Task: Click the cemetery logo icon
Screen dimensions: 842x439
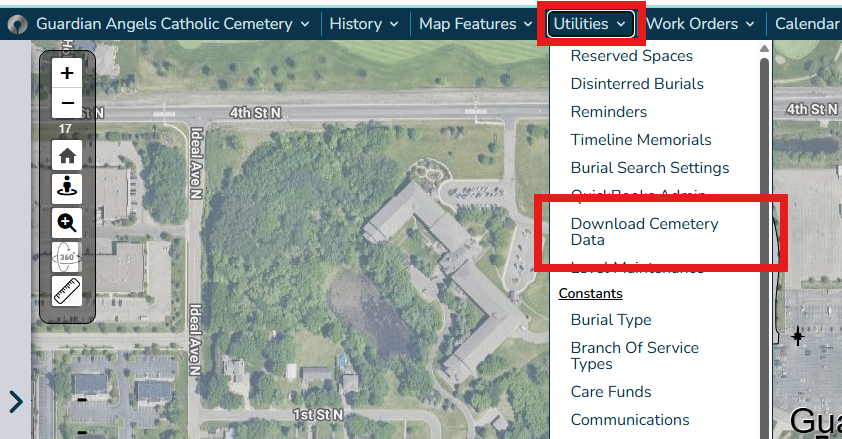Action: [x=17, y=24]
